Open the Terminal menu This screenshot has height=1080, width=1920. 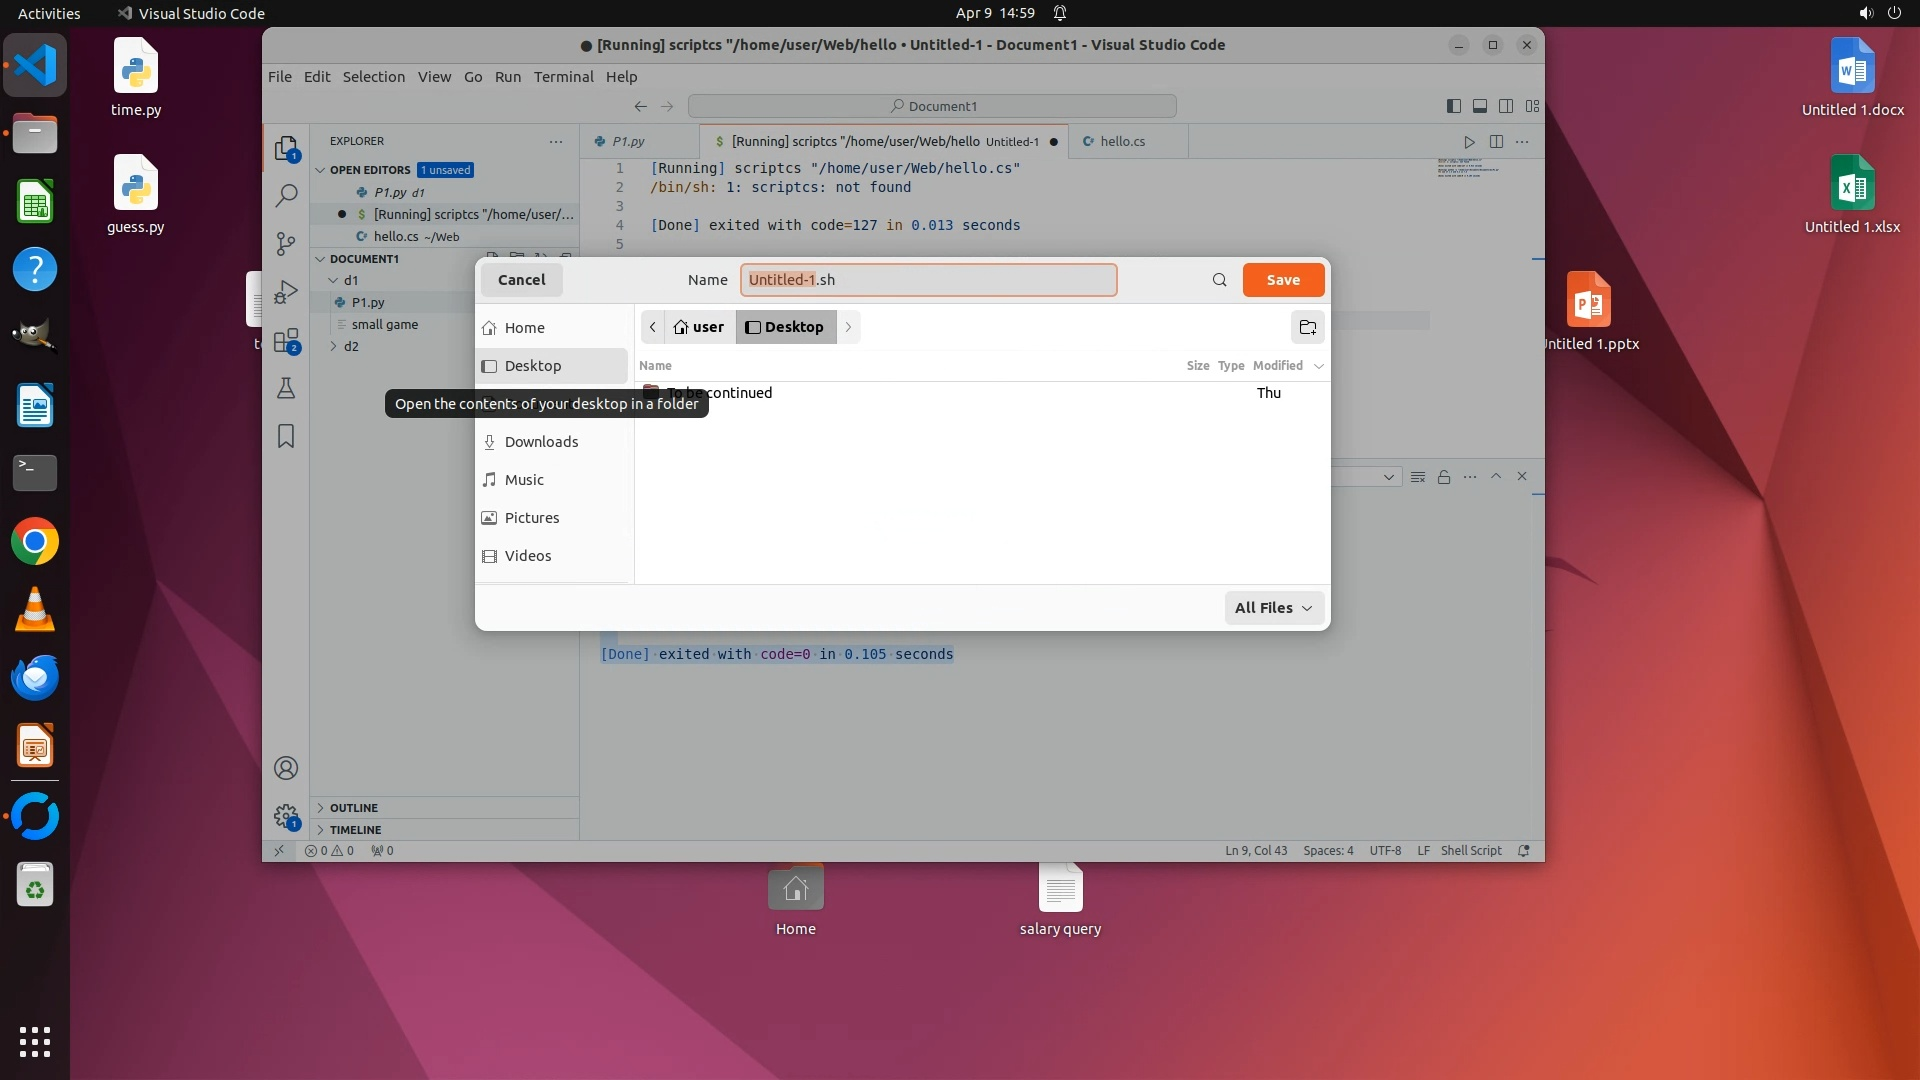pos(563,77)
